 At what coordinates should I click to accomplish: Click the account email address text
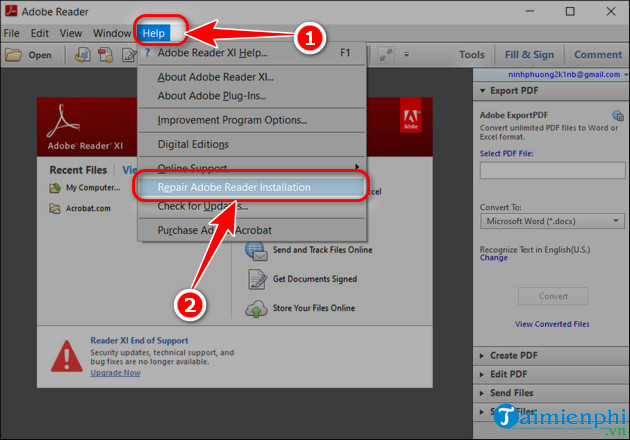(564, 75)
